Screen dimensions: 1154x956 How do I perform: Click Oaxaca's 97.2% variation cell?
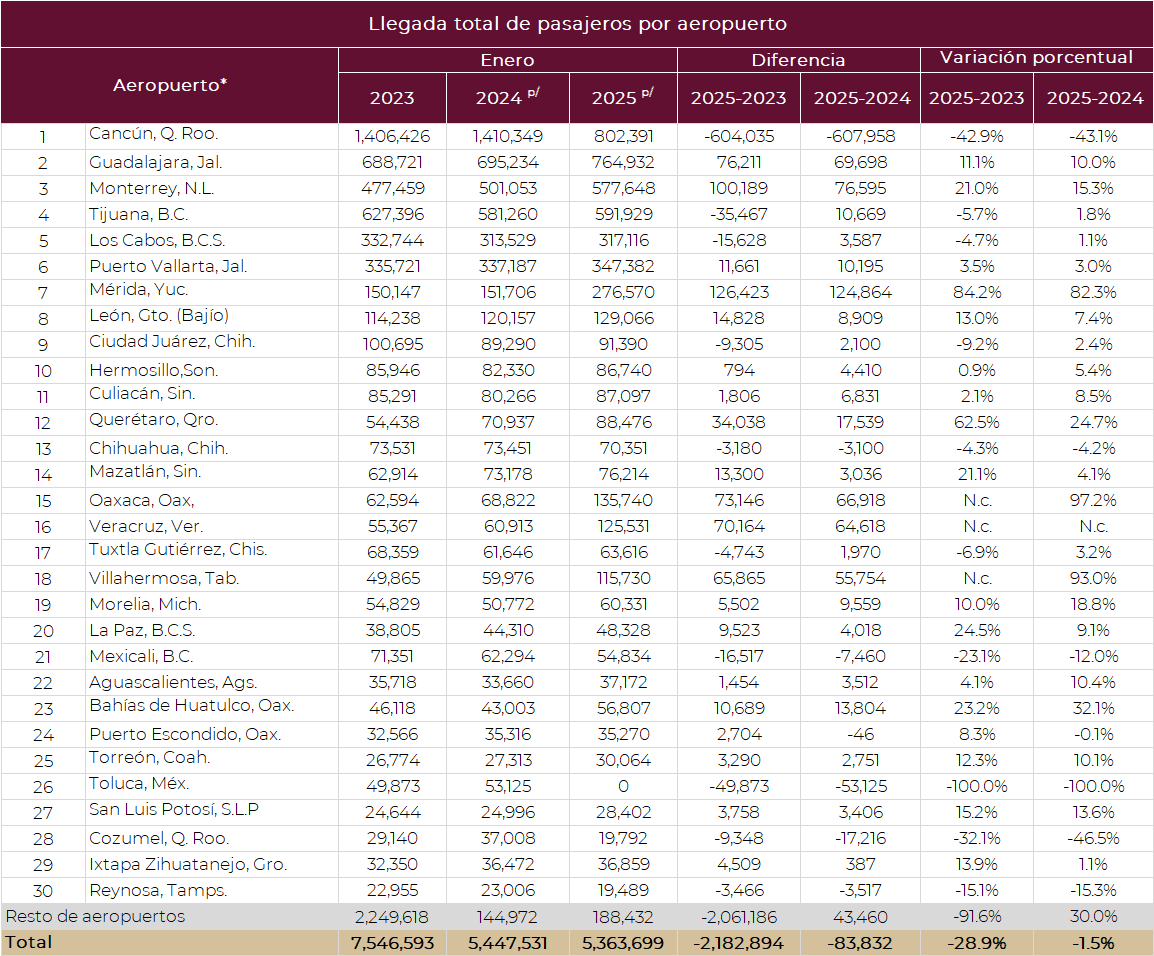click(1093, 500)
